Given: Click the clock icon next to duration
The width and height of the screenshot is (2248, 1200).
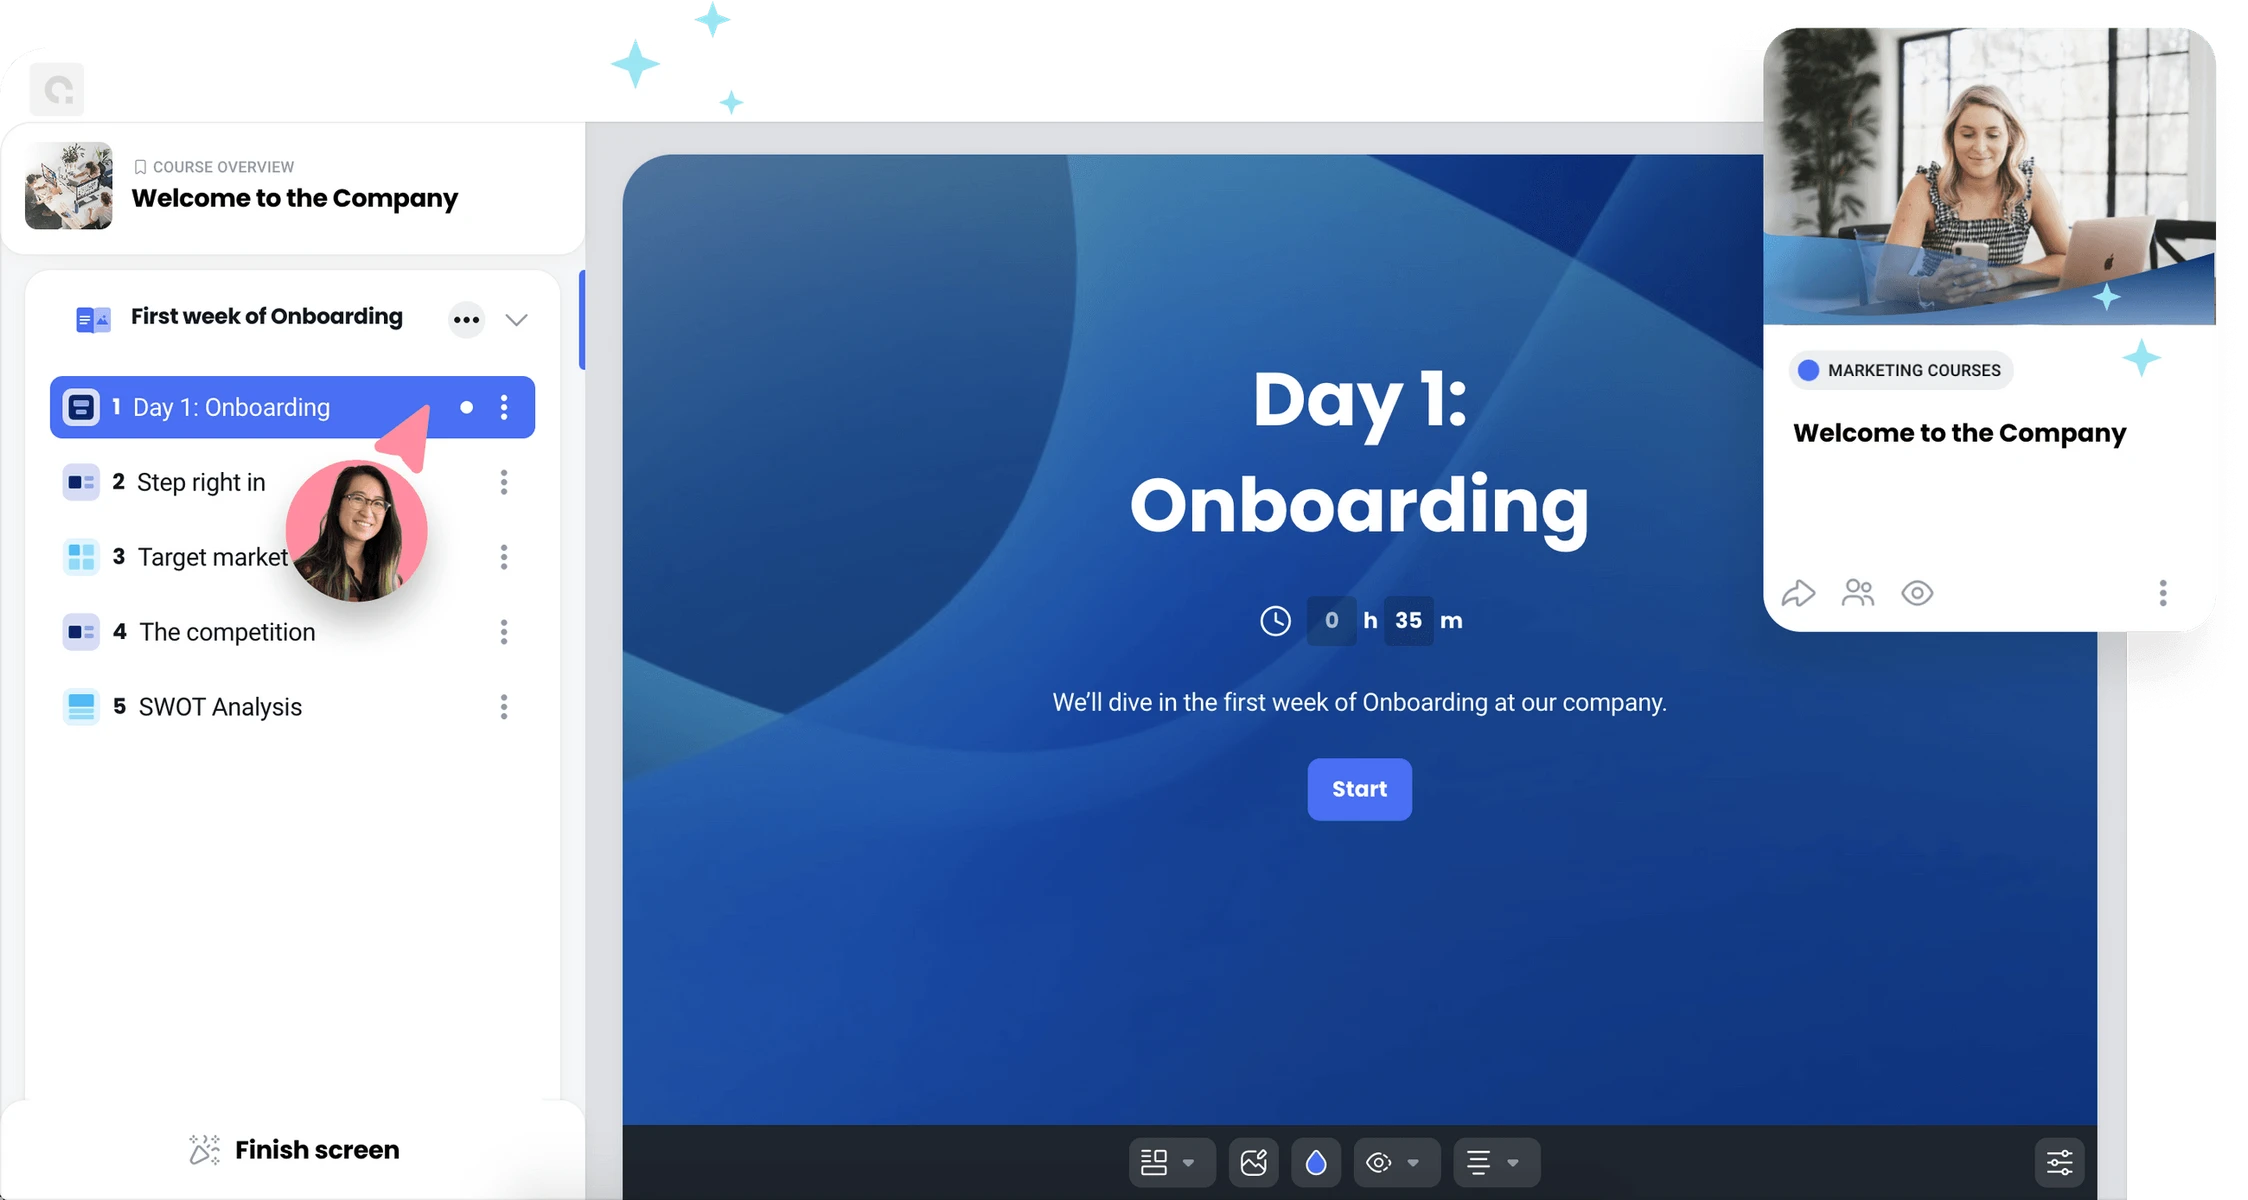Looking at the screenshot, I should [x=1275, y=620].
